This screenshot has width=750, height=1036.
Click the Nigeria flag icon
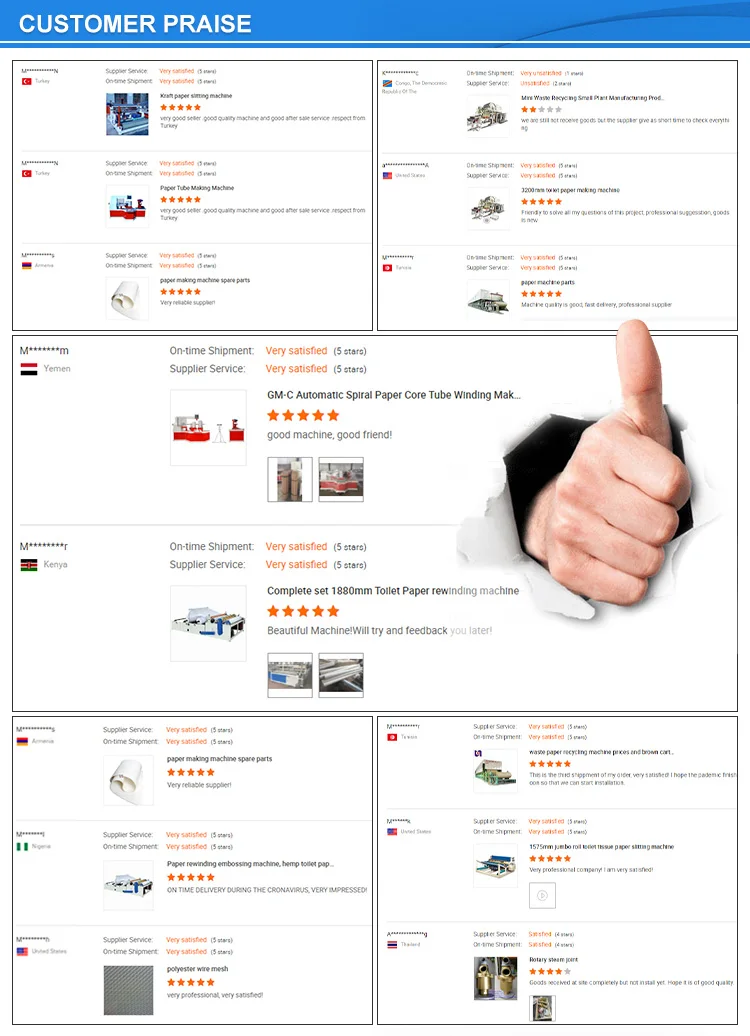pos(22,846)
